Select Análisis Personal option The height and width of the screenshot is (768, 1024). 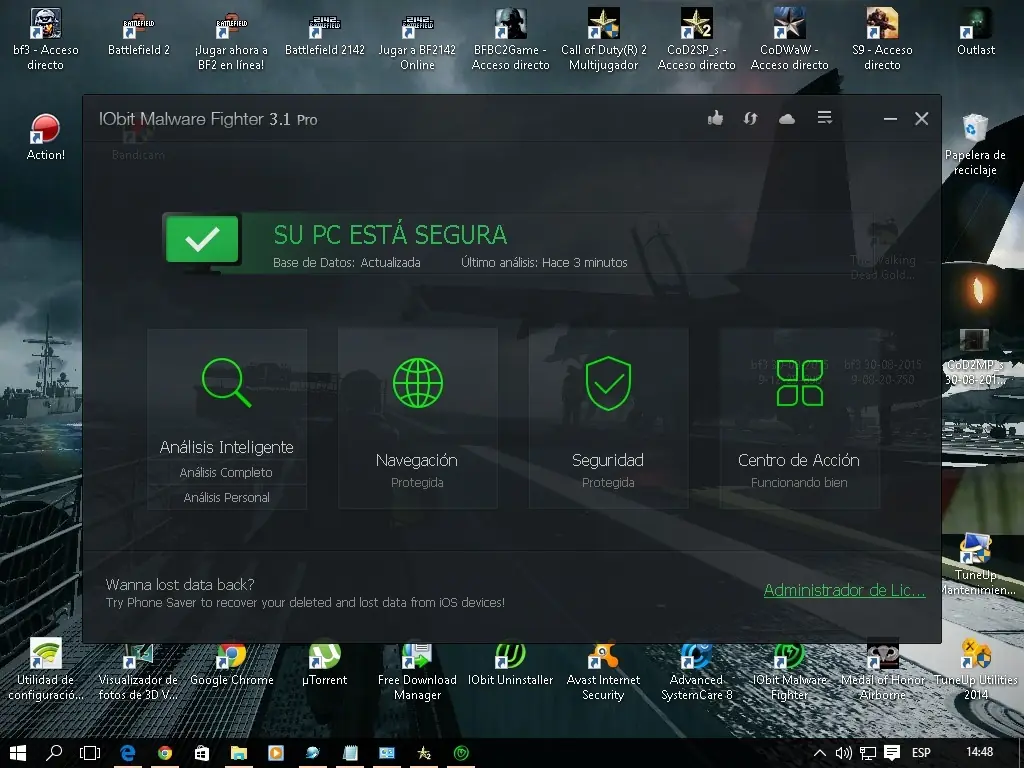(x=226, y=497)
